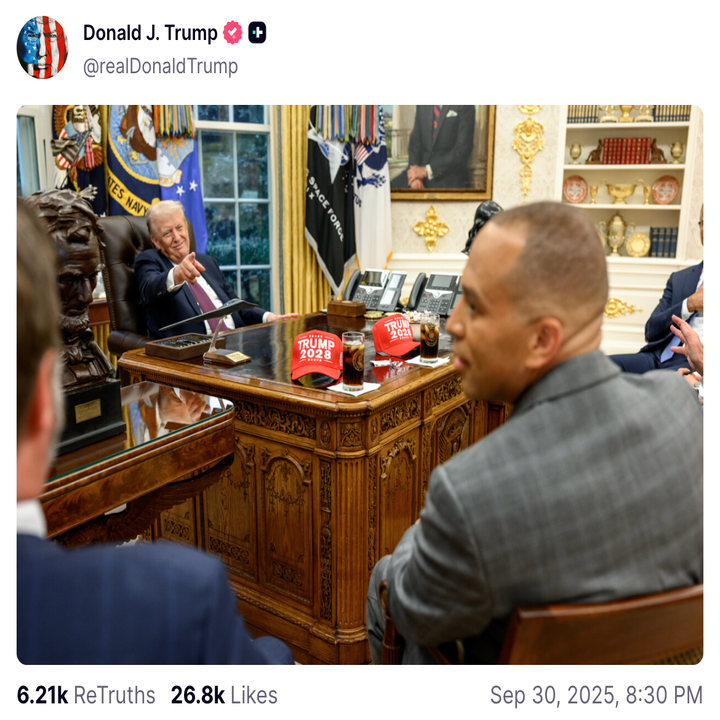The image size is (720, 720).
Task: Click the cola glass beside left hat
Action: coord(353,361)
